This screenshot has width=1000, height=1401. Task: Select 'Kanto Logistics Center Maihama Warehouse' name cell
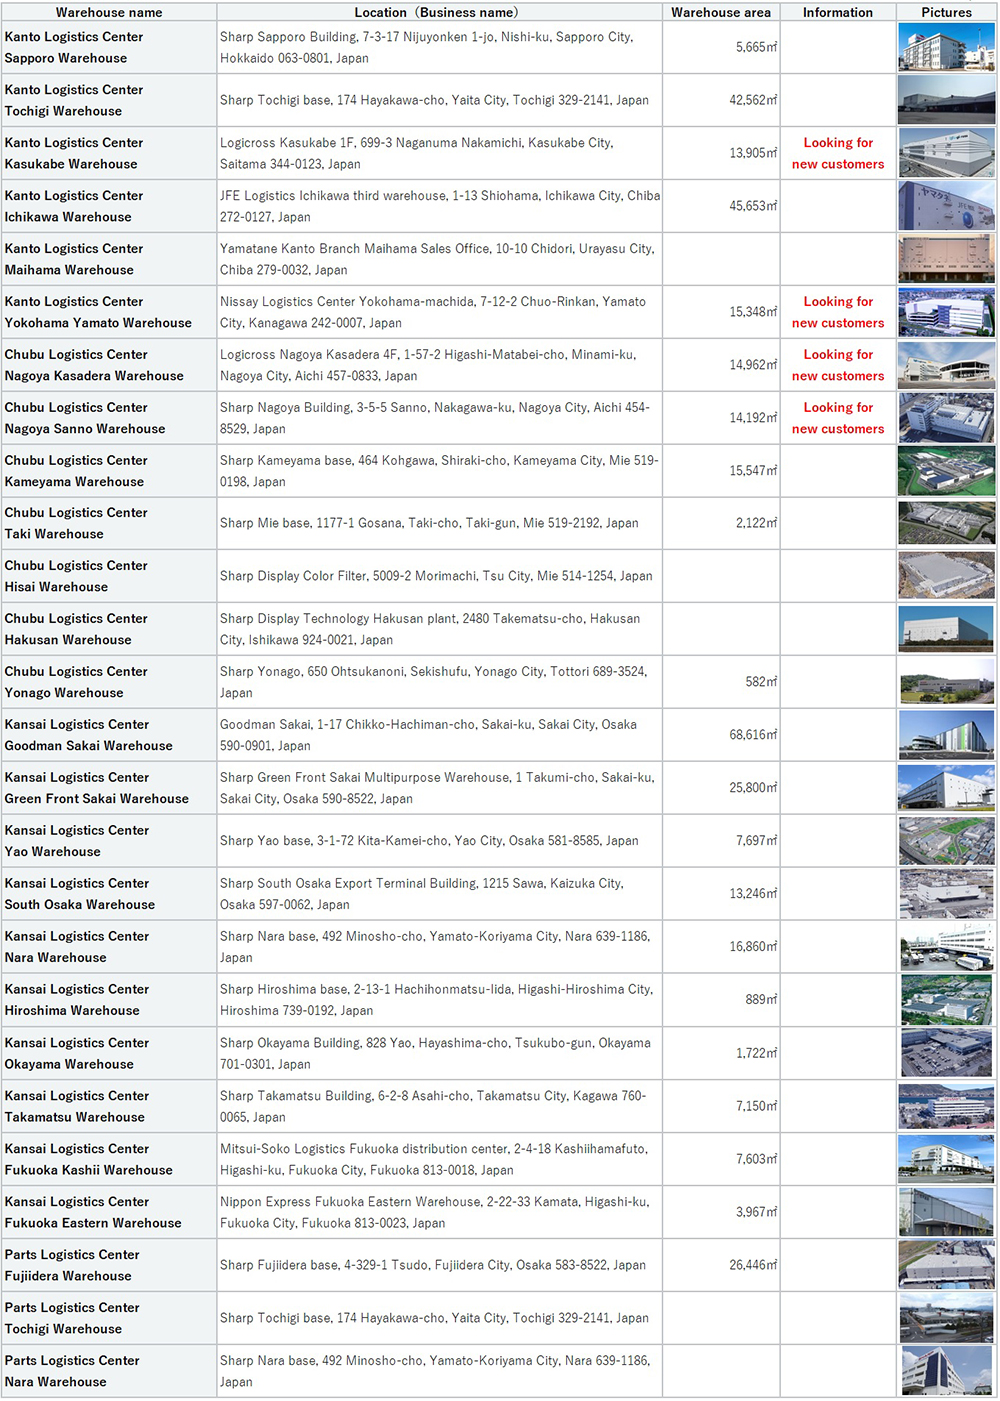[x=109, y=259]
